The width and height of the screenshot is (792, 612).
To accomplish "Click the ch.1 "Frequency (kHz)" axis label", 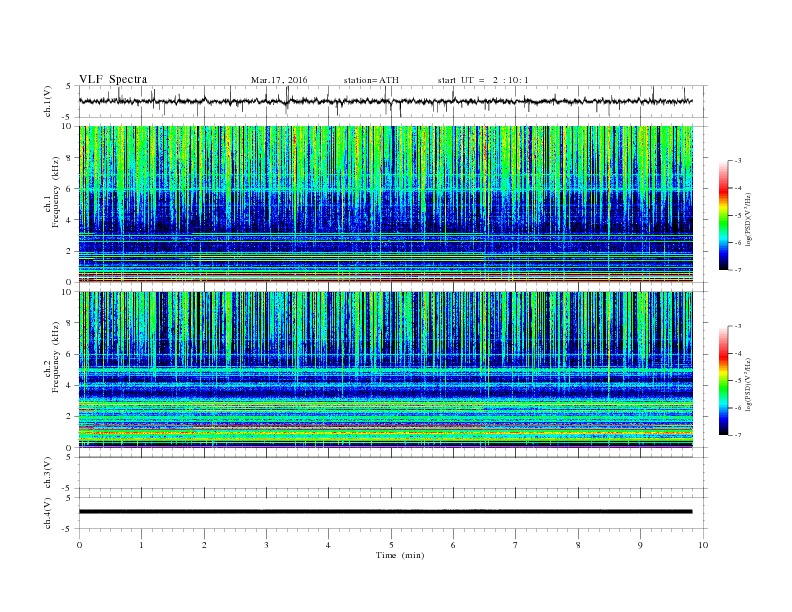I will coord(56,192).
